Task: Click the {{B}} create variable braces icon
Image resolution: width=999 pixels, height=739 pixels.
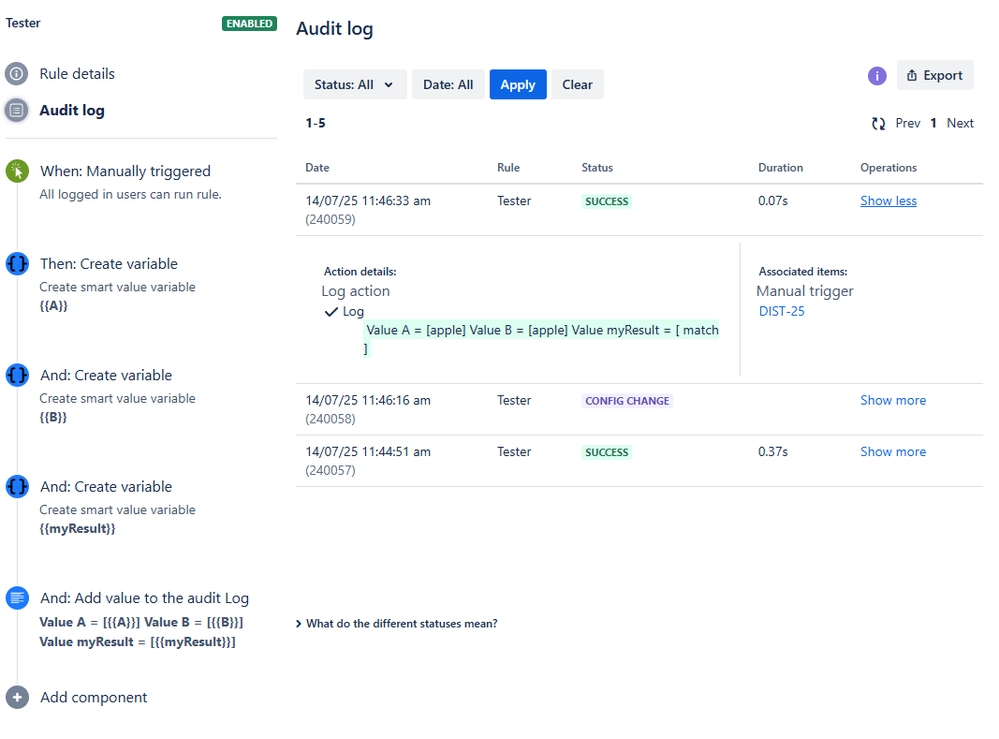Action: pyautogui.click(x=17, y=375)
